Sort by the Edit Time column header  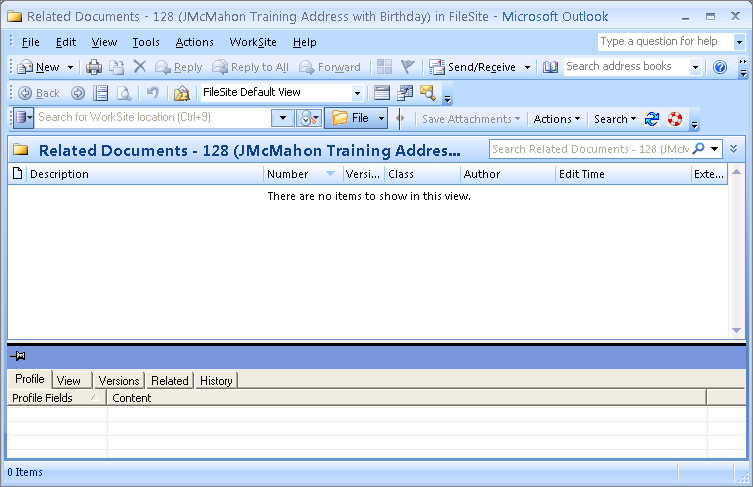point(623,174)
